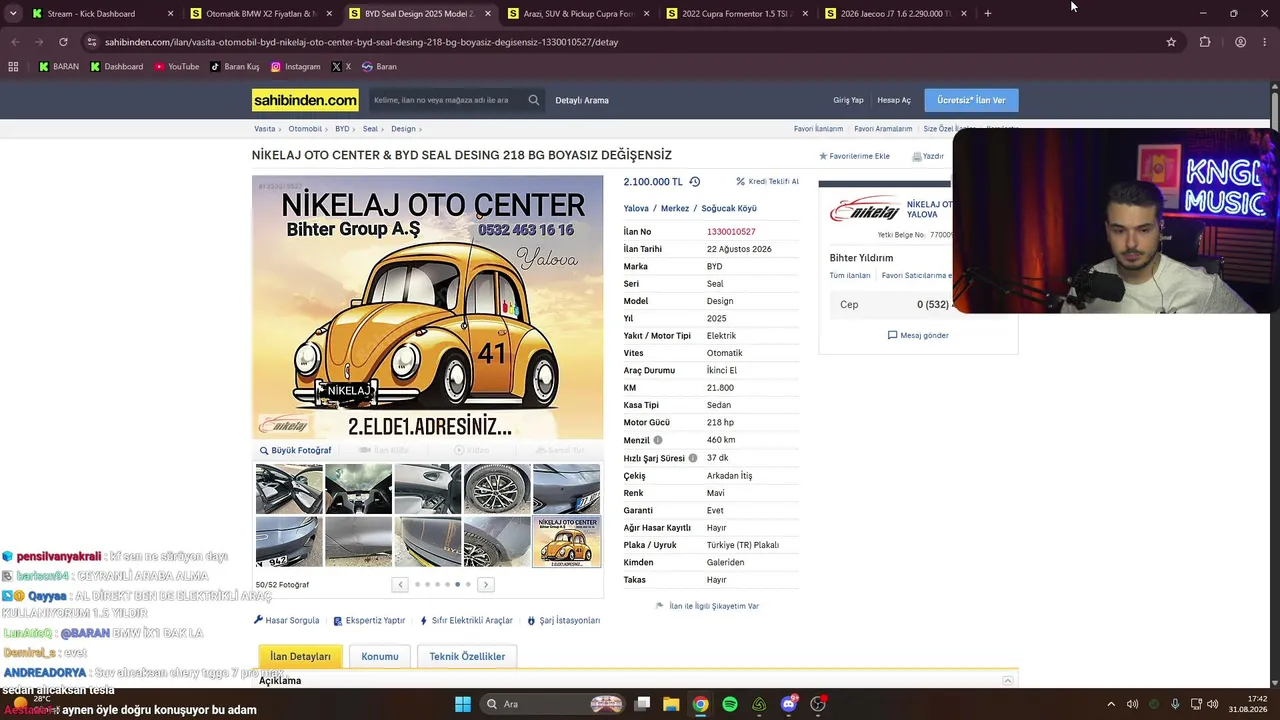Click the search magnifier icon in site header
The width and height of the screenshot is (1280, 720).
click(x=534, y=100)
